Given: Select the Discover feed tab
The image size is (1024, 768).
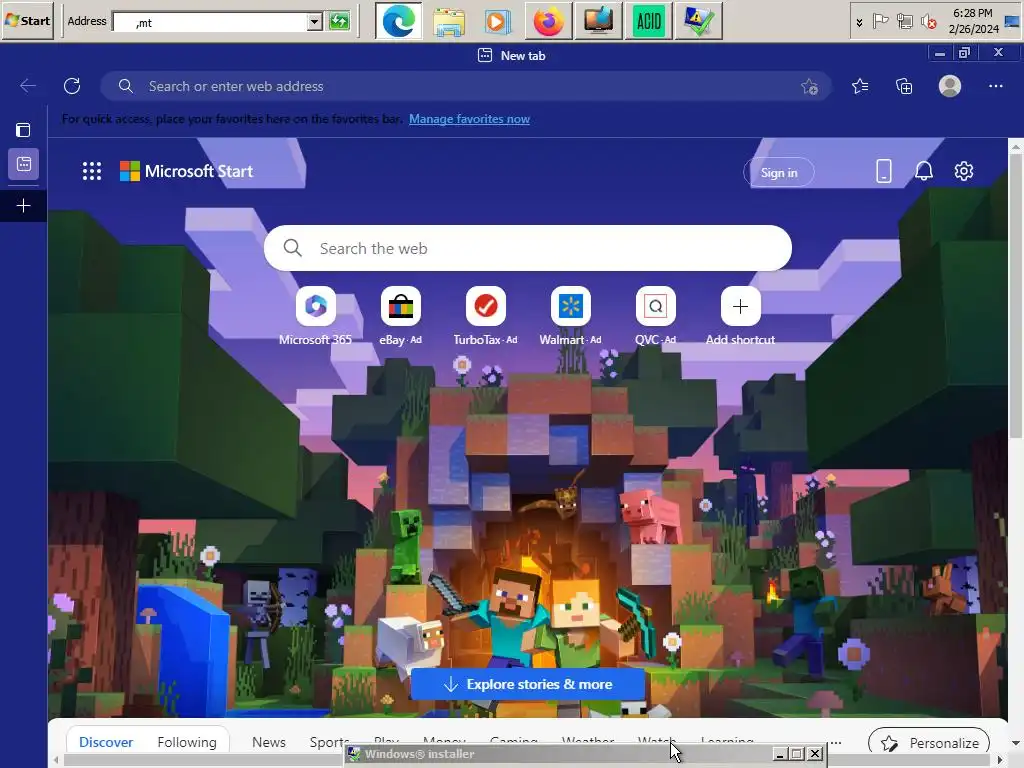Looking at the screenshot, I should click(x=106, y=742).
